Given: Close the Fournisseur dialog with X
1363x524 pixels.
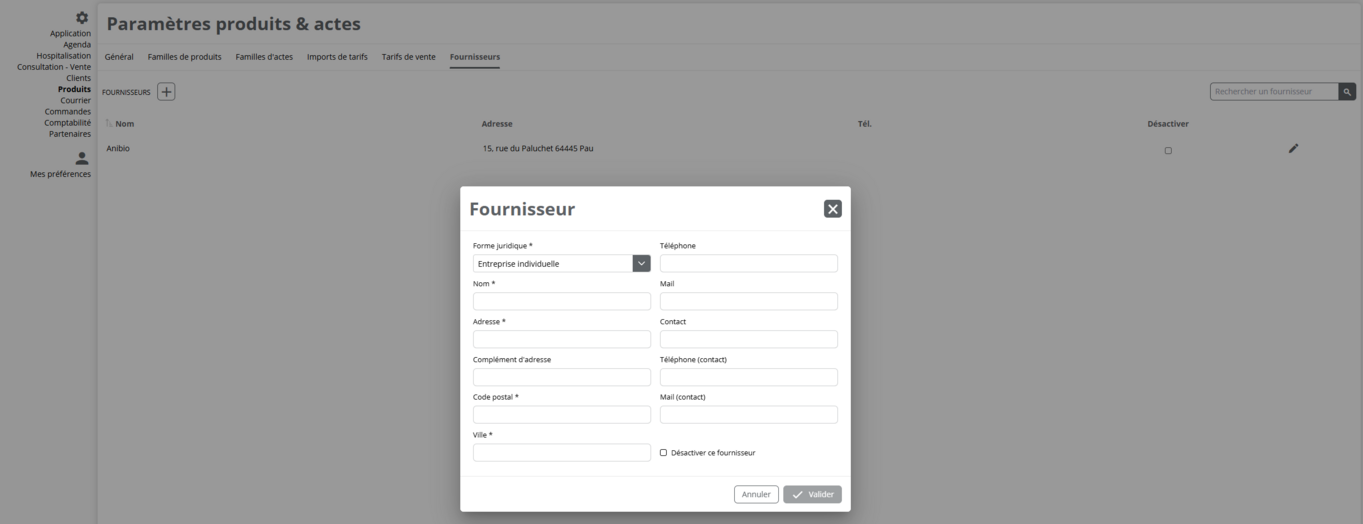Looking at the screenshot, I should point(832,209).
